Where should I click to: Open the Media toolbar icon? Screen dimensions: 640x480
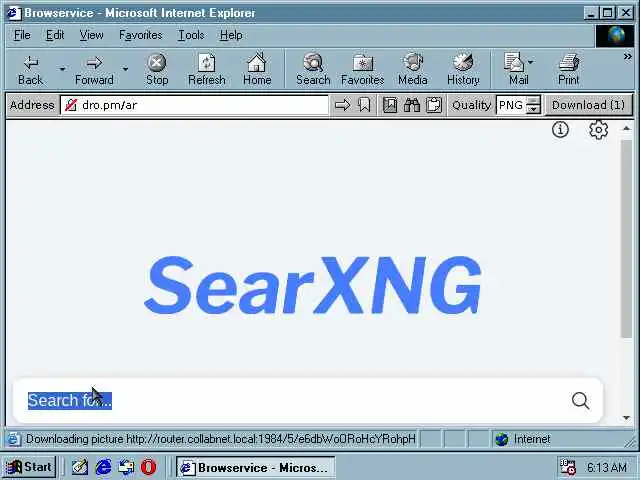413,70
